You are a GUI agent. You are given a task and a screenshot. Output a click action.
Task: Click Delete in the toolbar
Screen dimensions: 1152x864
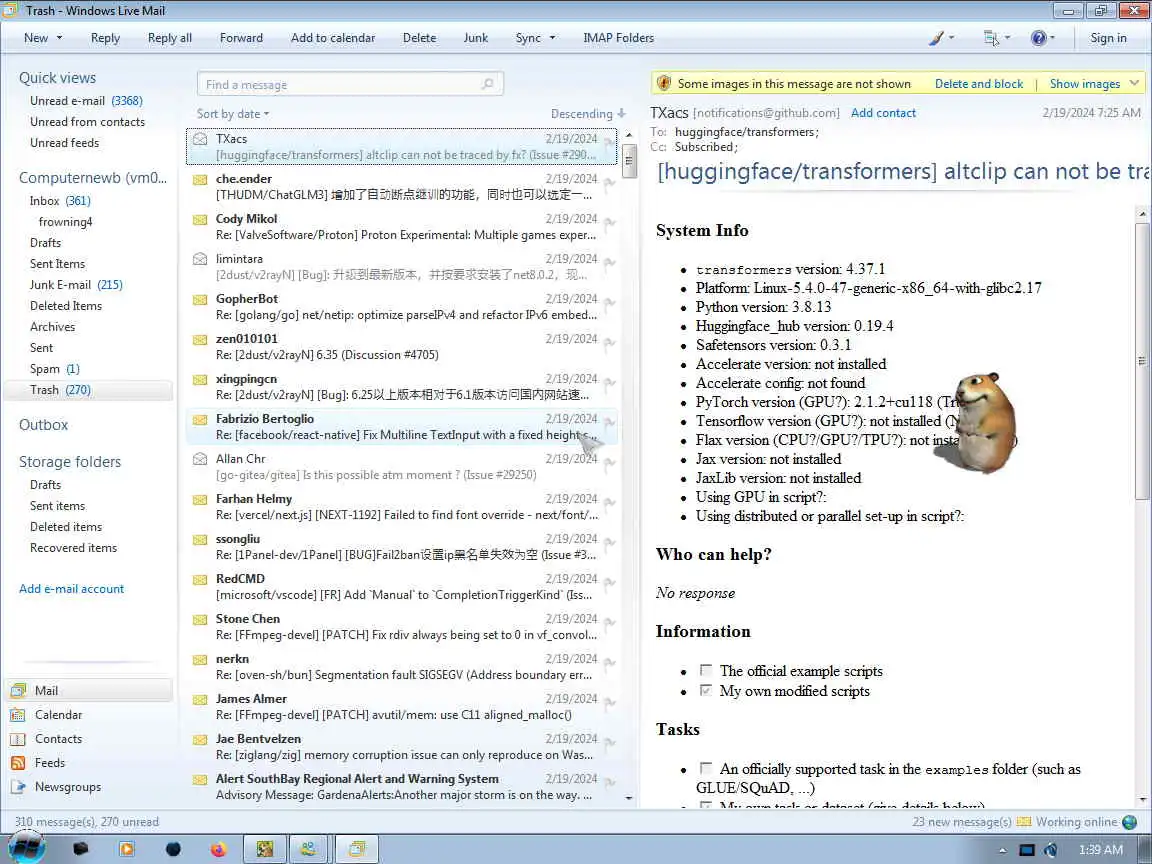coord(419,37)
